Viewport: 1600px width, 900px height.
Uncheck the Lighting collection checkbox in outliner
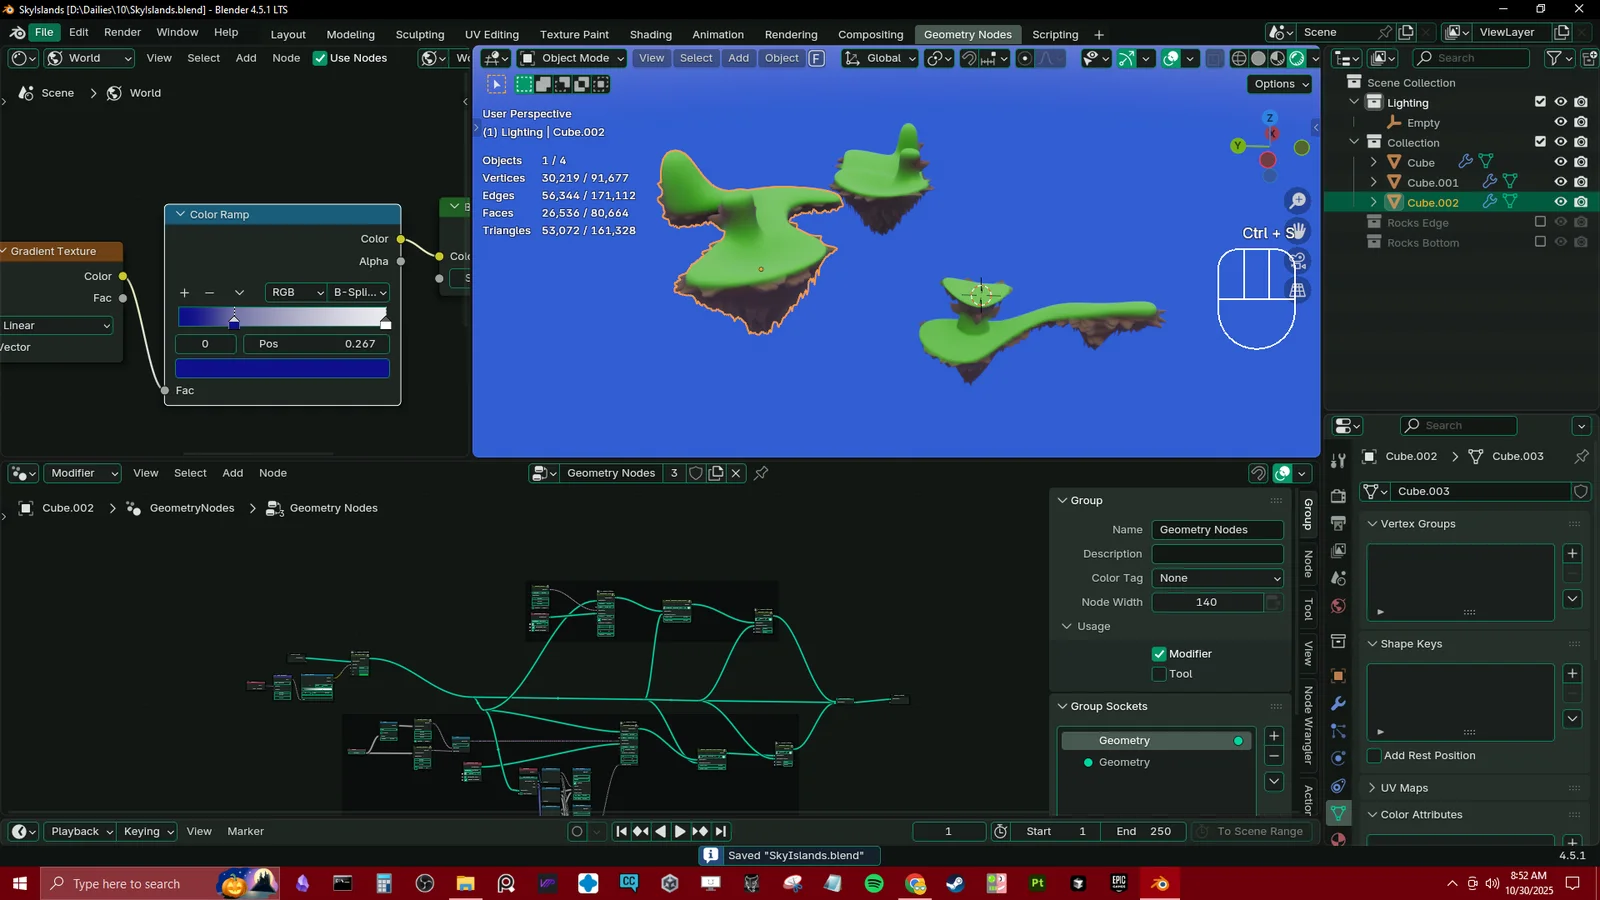point(1539,101)
